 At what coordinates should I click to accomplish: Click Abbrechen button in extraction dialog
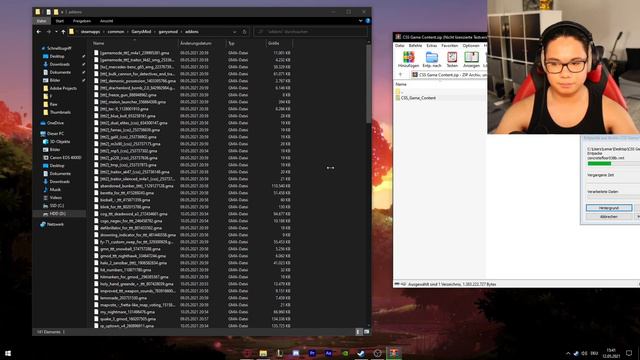click(x=609, y=217)
